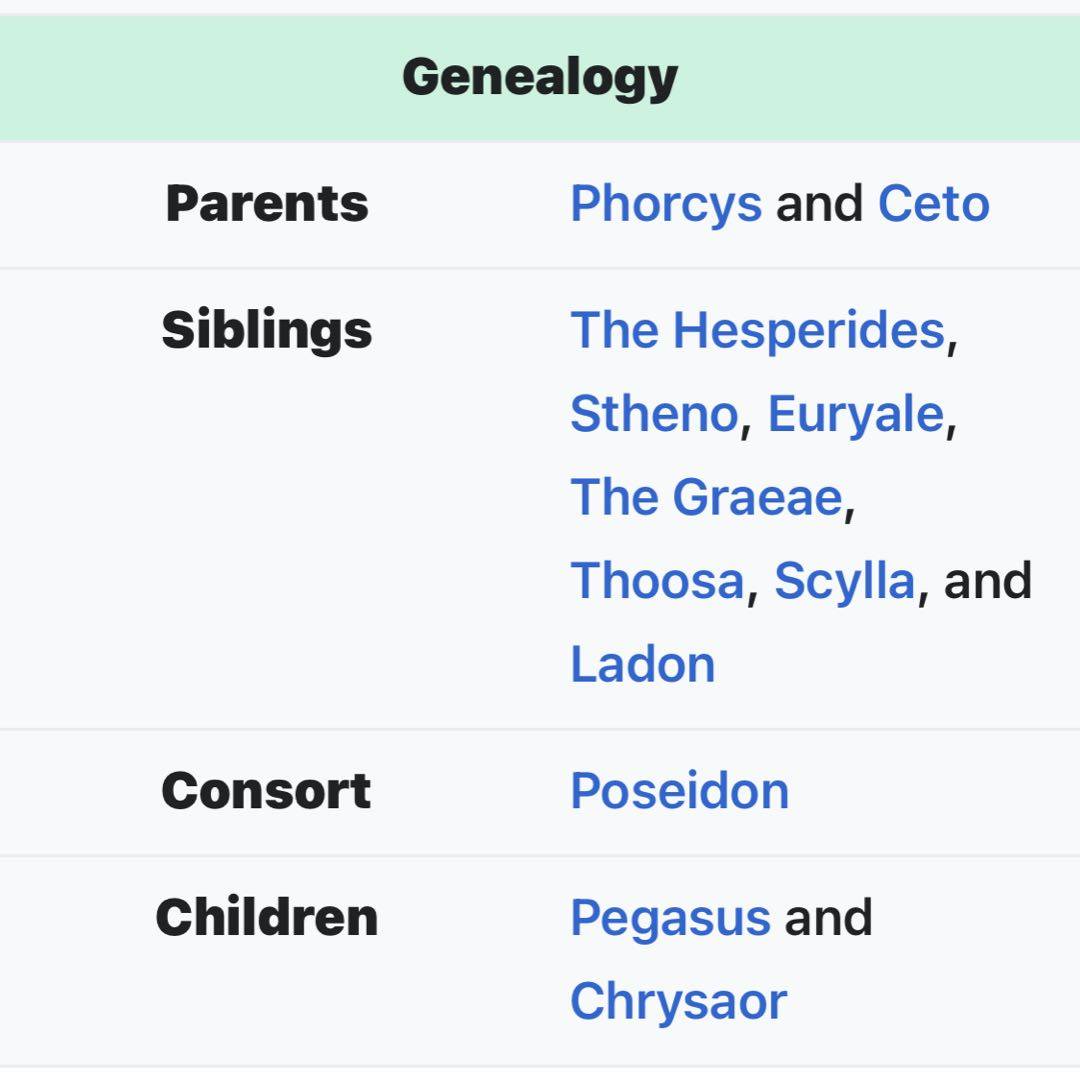Click "and" following the Scylla link
The height and width of the screenshot is (1080, 1080).
[987, 581]
